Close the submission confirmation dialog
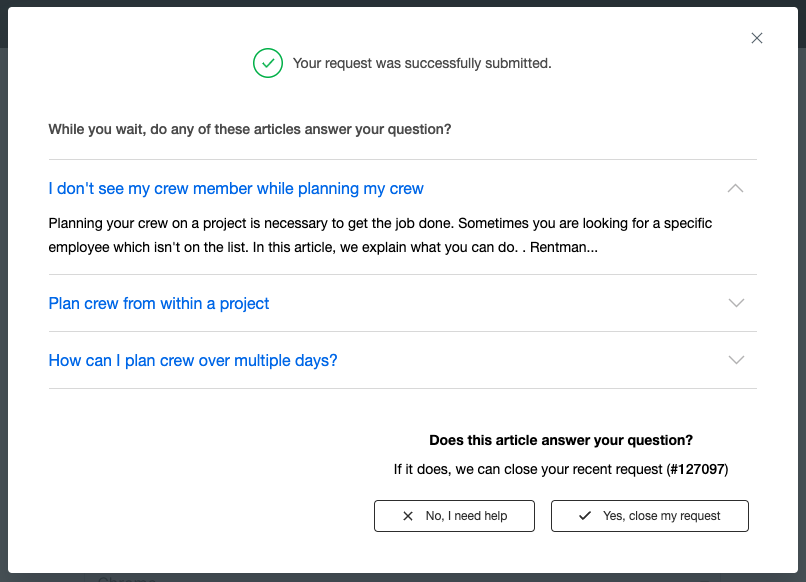Screen dimensions: 806x582 757,38
